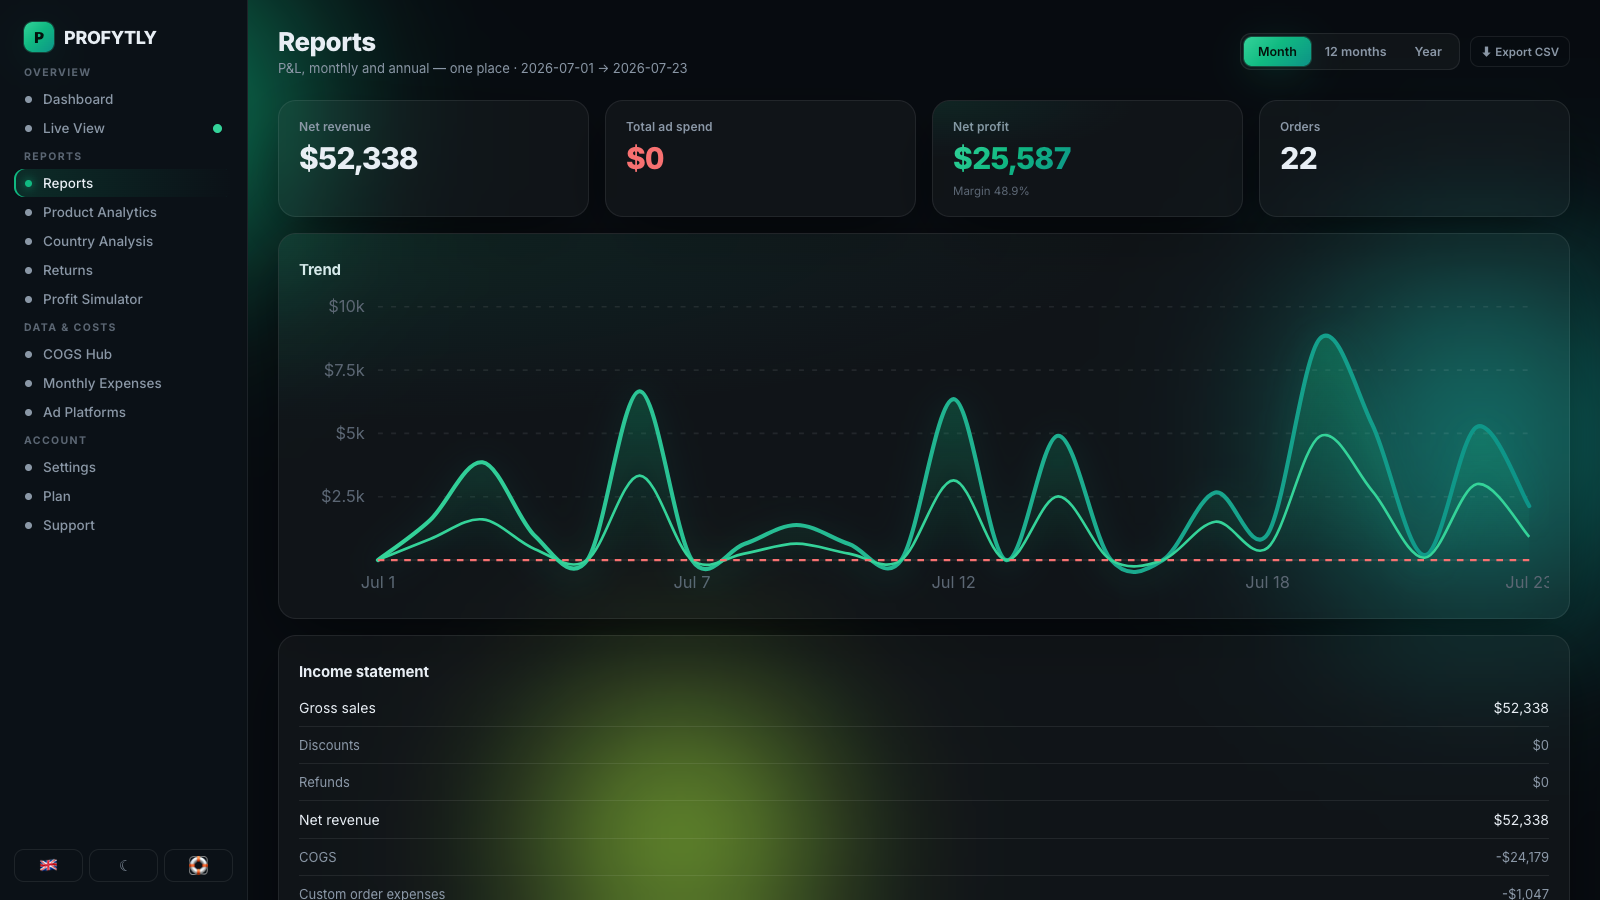Switch to the Year period view
The image size is (1600, 900).
(x=1428, y=52)
